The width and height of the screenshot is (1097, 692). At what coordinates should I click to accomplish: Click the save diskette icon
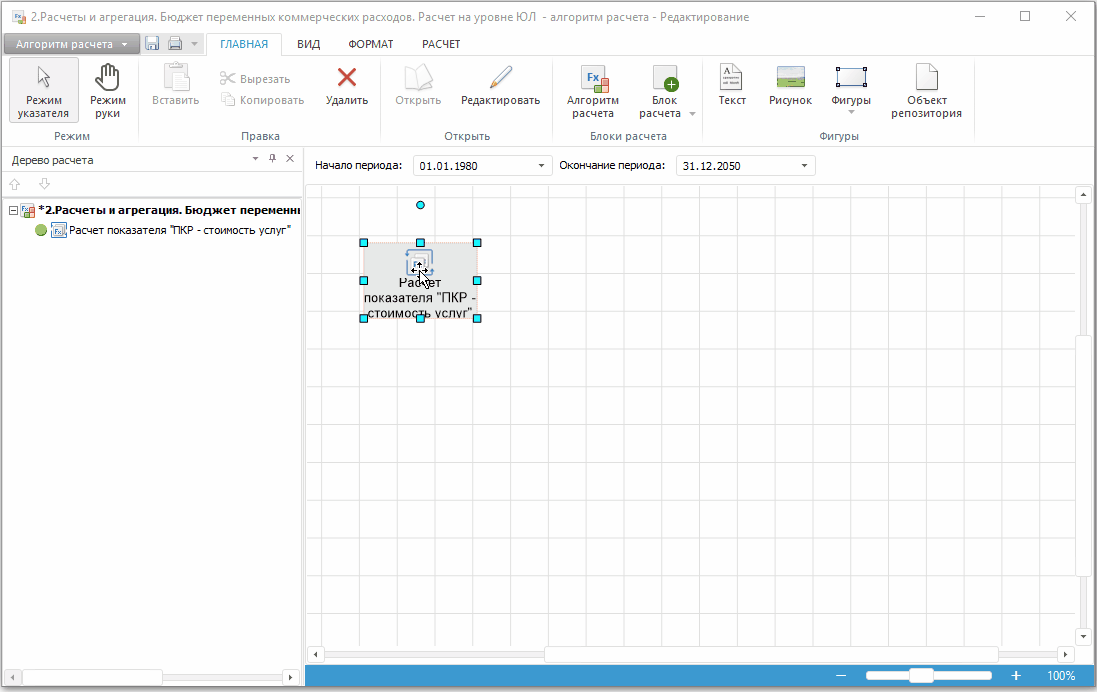(153, 44)
